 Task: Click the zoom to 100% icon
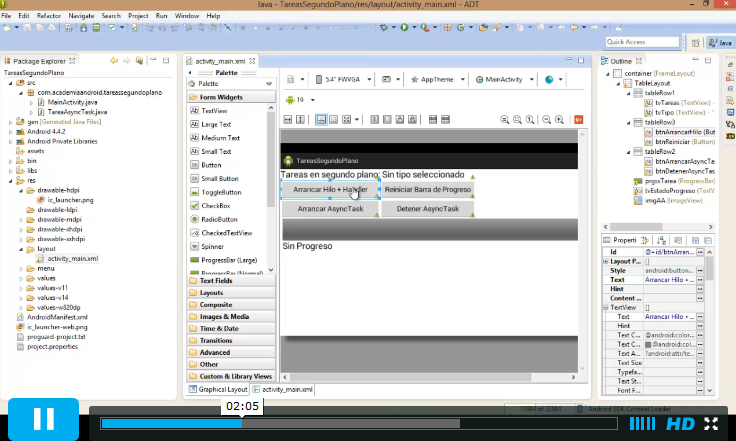click(x=530, y=120)
